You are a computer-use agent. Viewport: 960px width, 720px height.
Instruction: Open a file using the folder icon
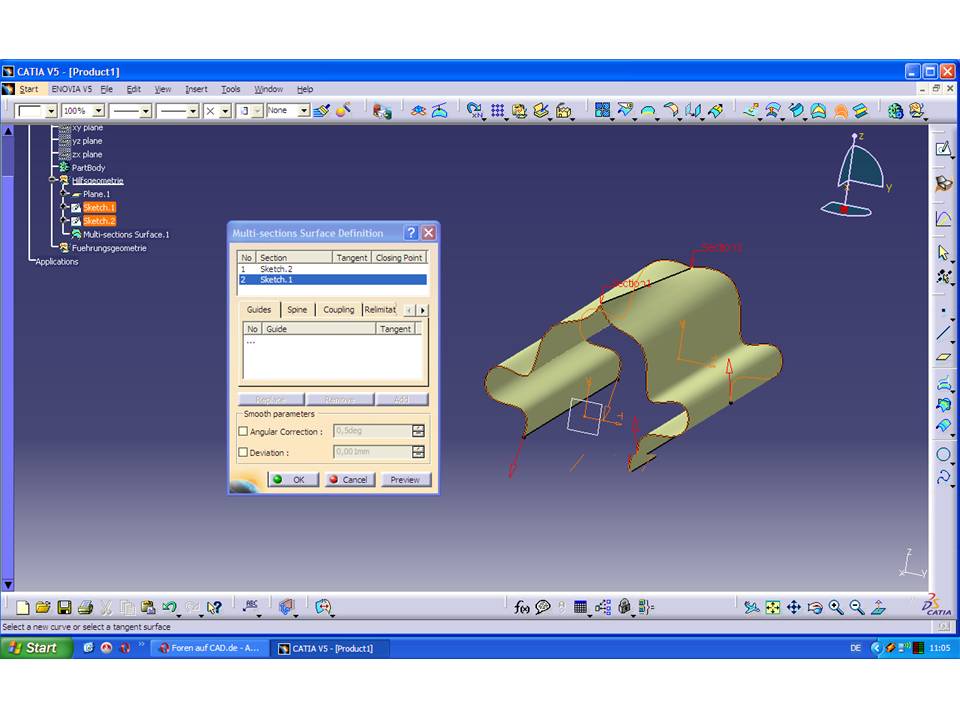click(43, 607)
